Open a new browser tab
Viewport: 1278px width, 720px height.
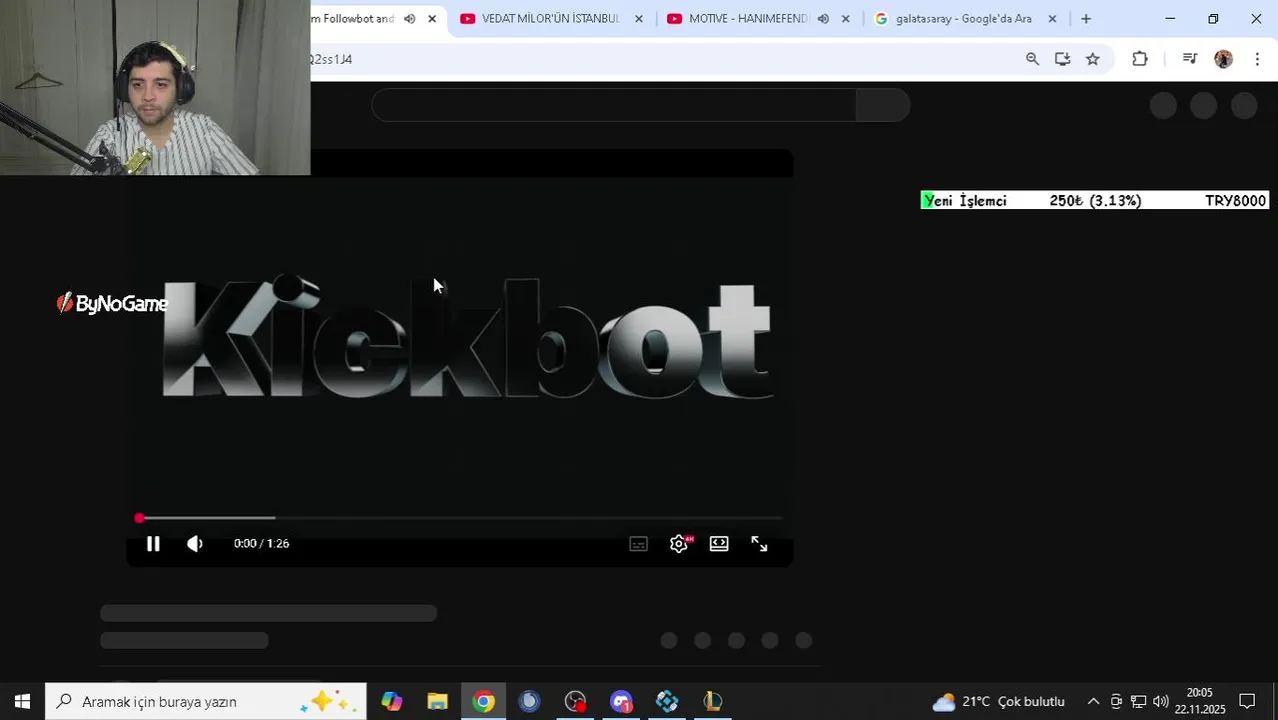pos(1086,19)
